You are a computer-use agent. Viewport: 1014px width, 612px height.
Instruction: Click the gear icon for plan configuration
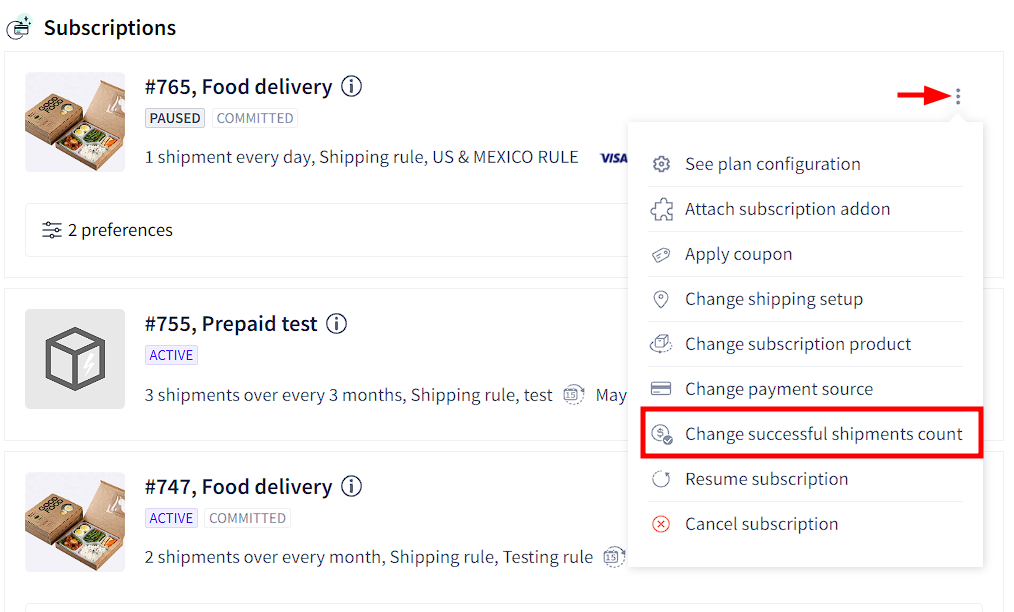[661, 164]
